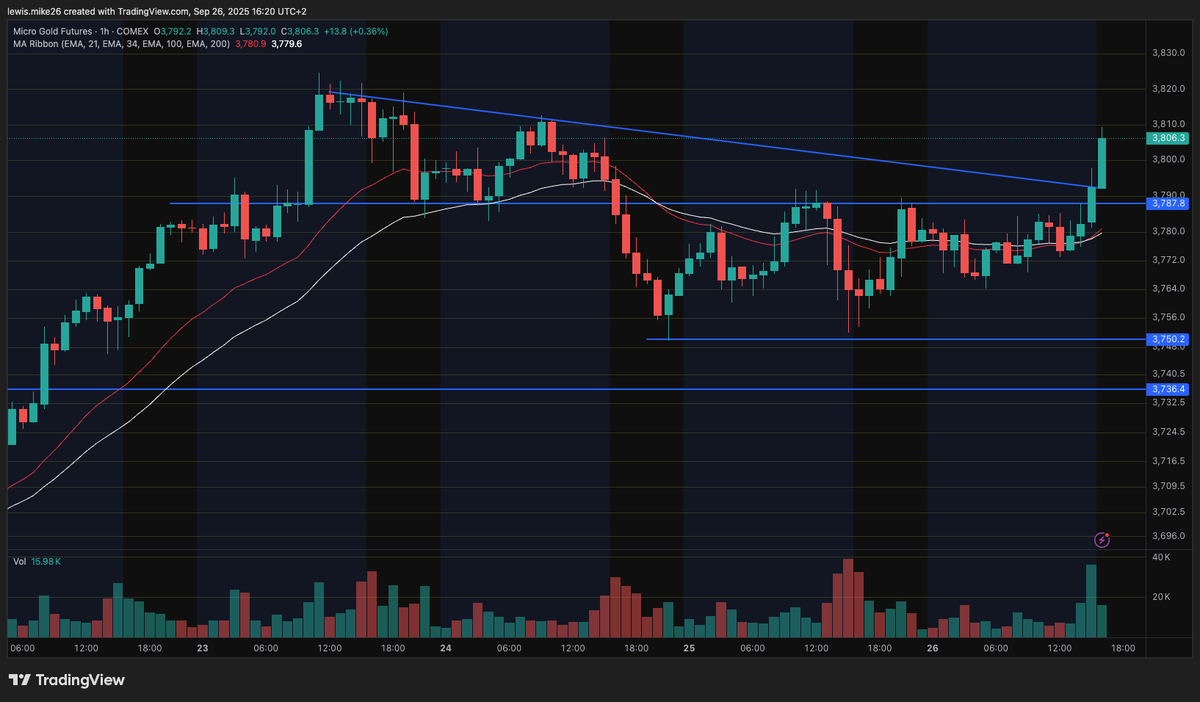Click the 3,696.0 price axis label

1168,536
